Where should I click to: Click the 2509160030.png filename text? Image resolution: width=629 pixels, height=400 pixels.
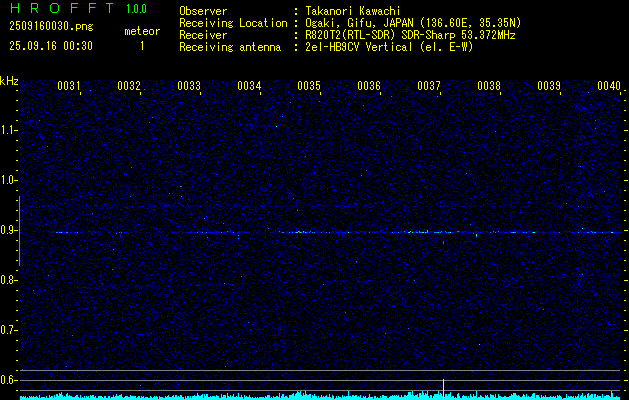[51, 27]
